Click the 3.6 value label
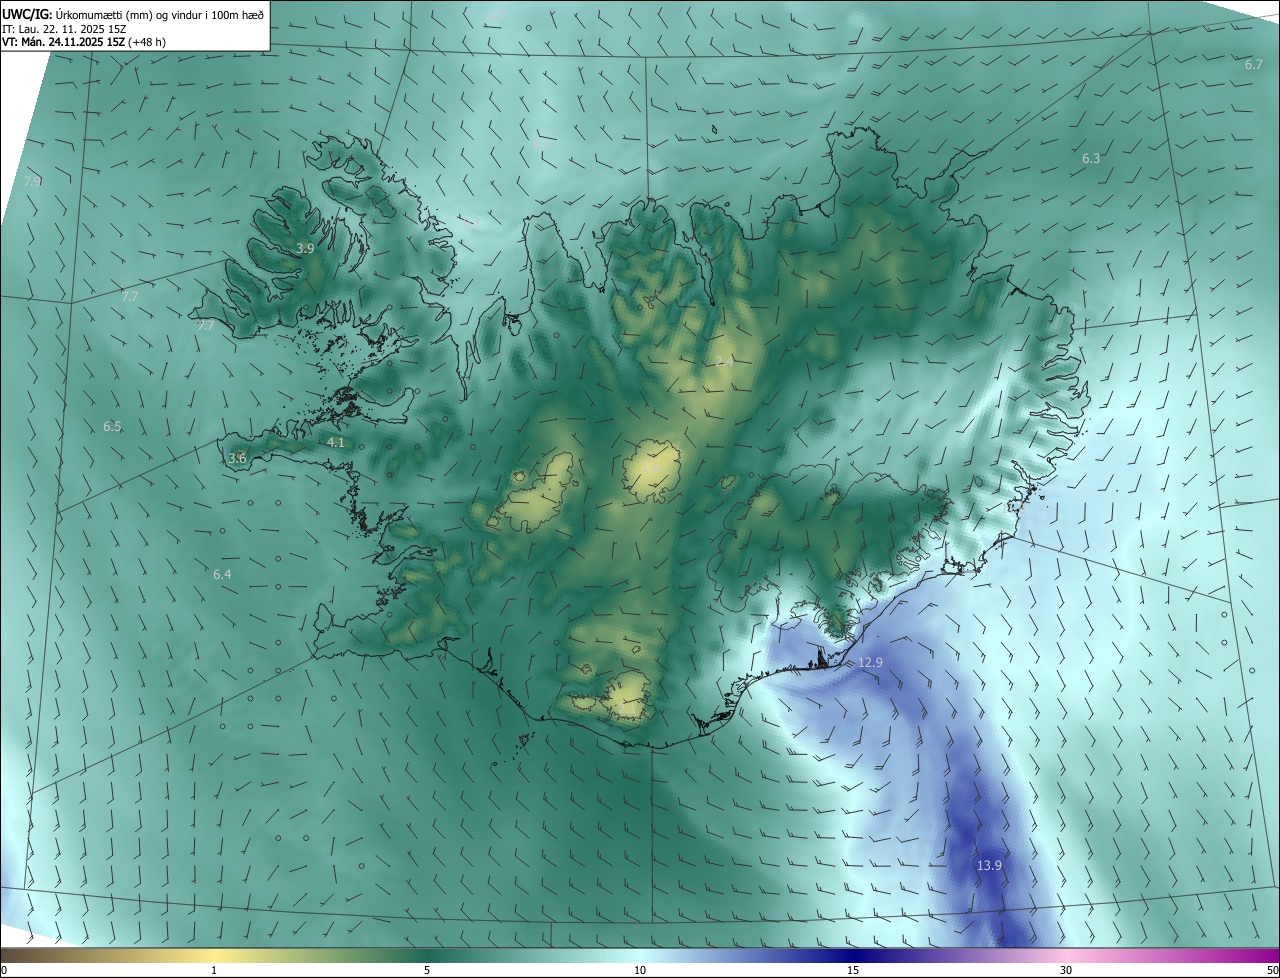Screen dimensions: 1280x978 pyautogui.click(x=237, y=458)
